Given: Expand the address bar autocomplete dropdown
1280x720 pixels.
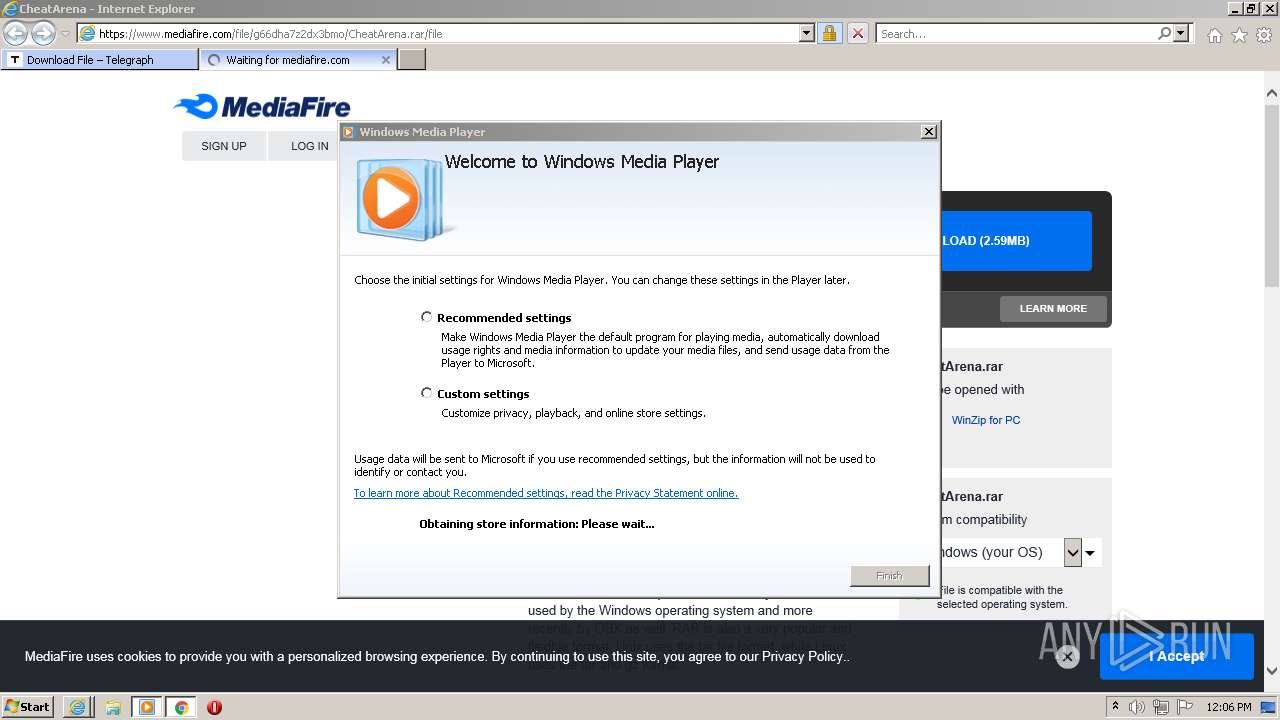Looking at the screenshot, I should pyautogui.click(x=807, y=33).
